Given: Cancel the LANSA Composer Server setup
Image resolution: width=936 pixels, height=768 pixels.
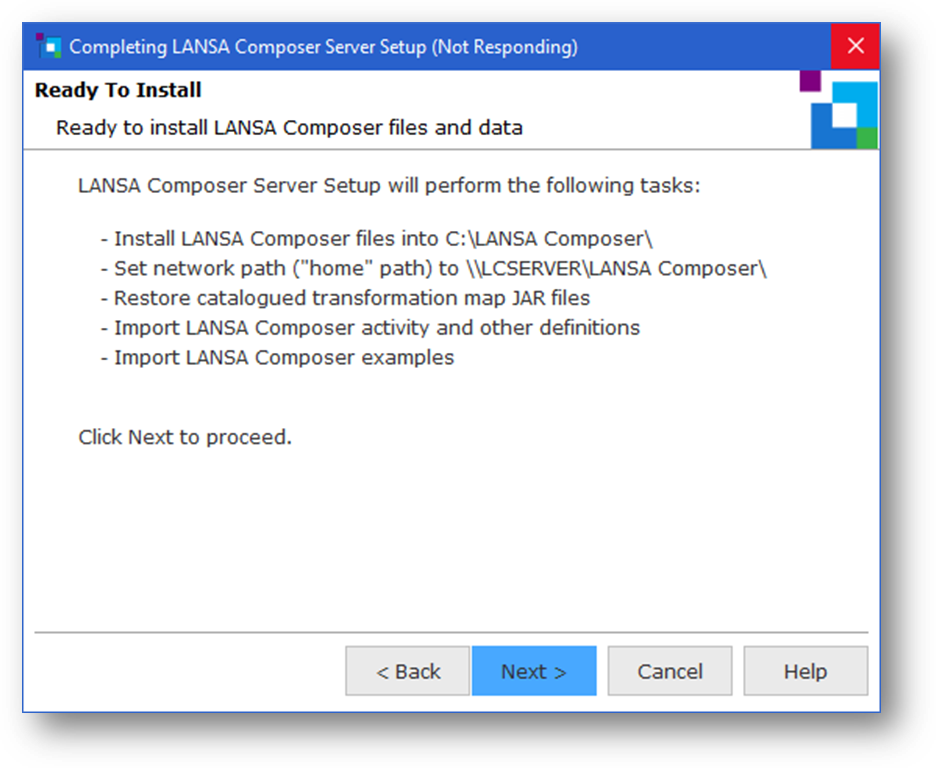Looking at the screenshot, I should coord(670,671).
